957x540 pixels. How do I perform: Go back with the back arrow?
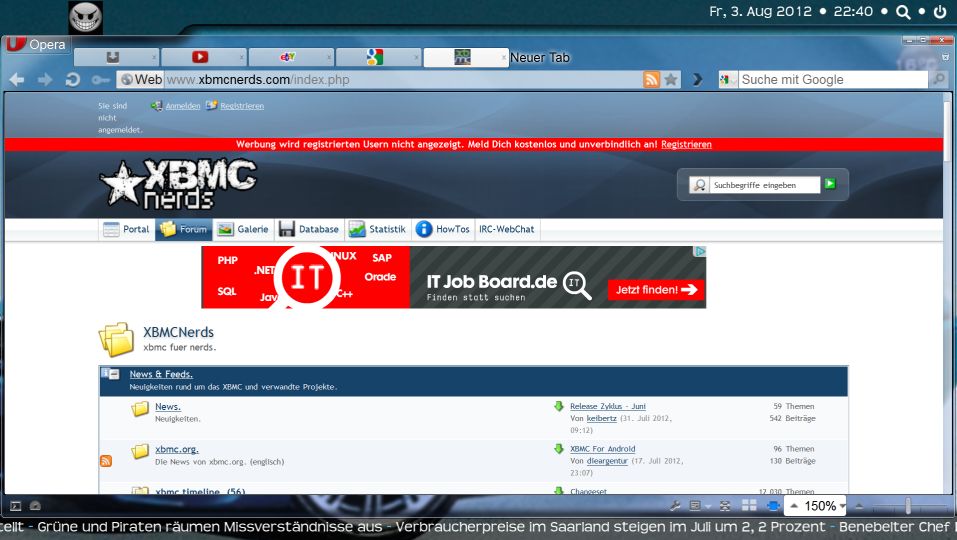16,79
